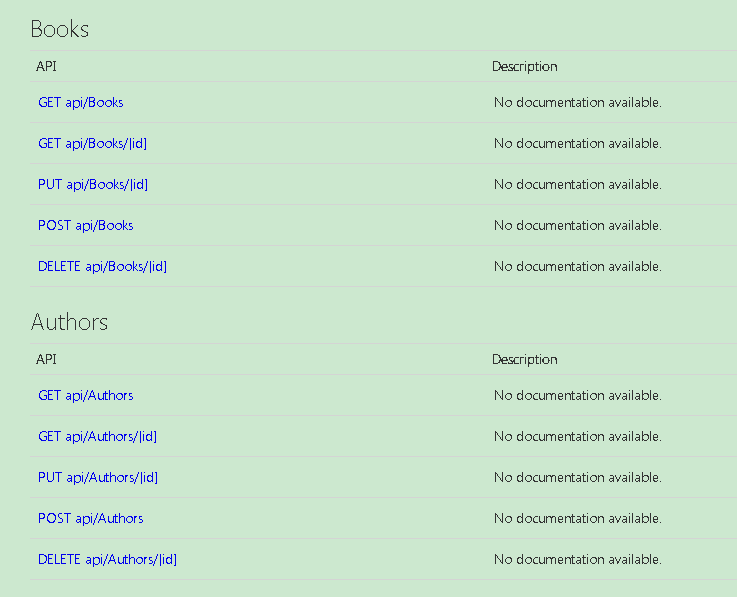Click the API column header under Authors
The width and height of the screenshot is (737, 597).
[46, 359]
